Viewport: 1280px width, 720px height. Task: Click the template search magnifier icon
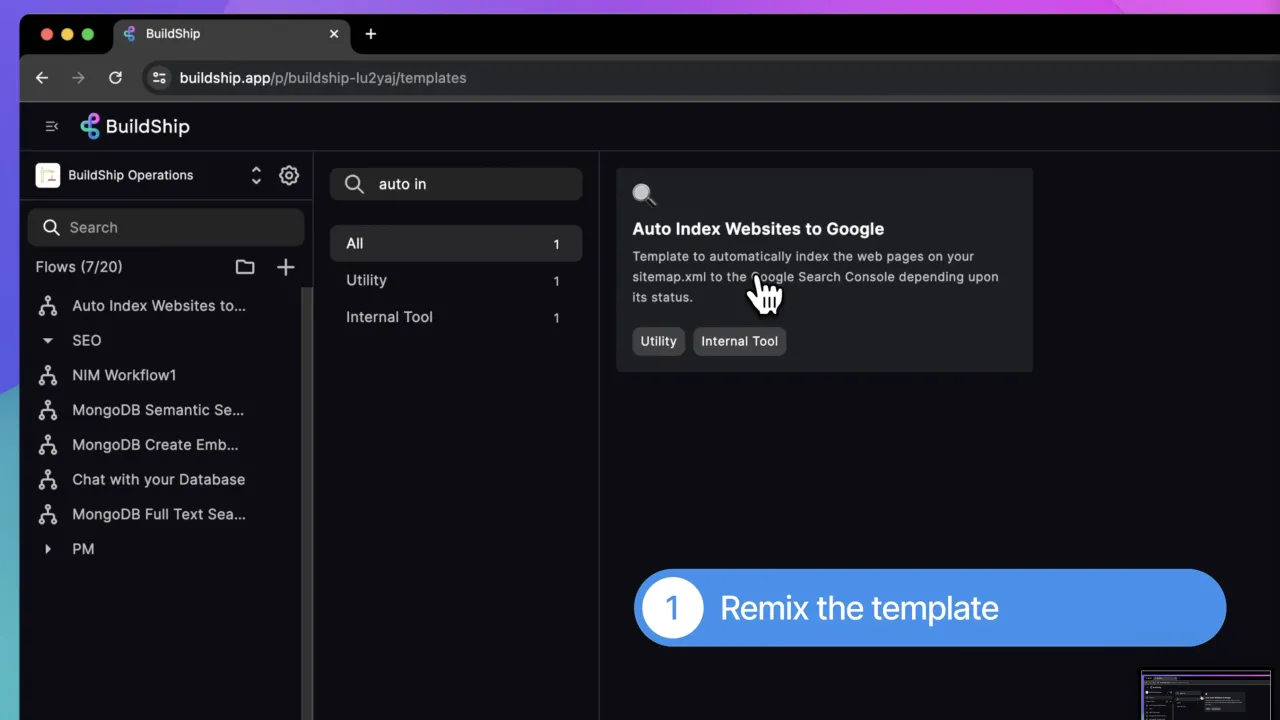point(354,184)
